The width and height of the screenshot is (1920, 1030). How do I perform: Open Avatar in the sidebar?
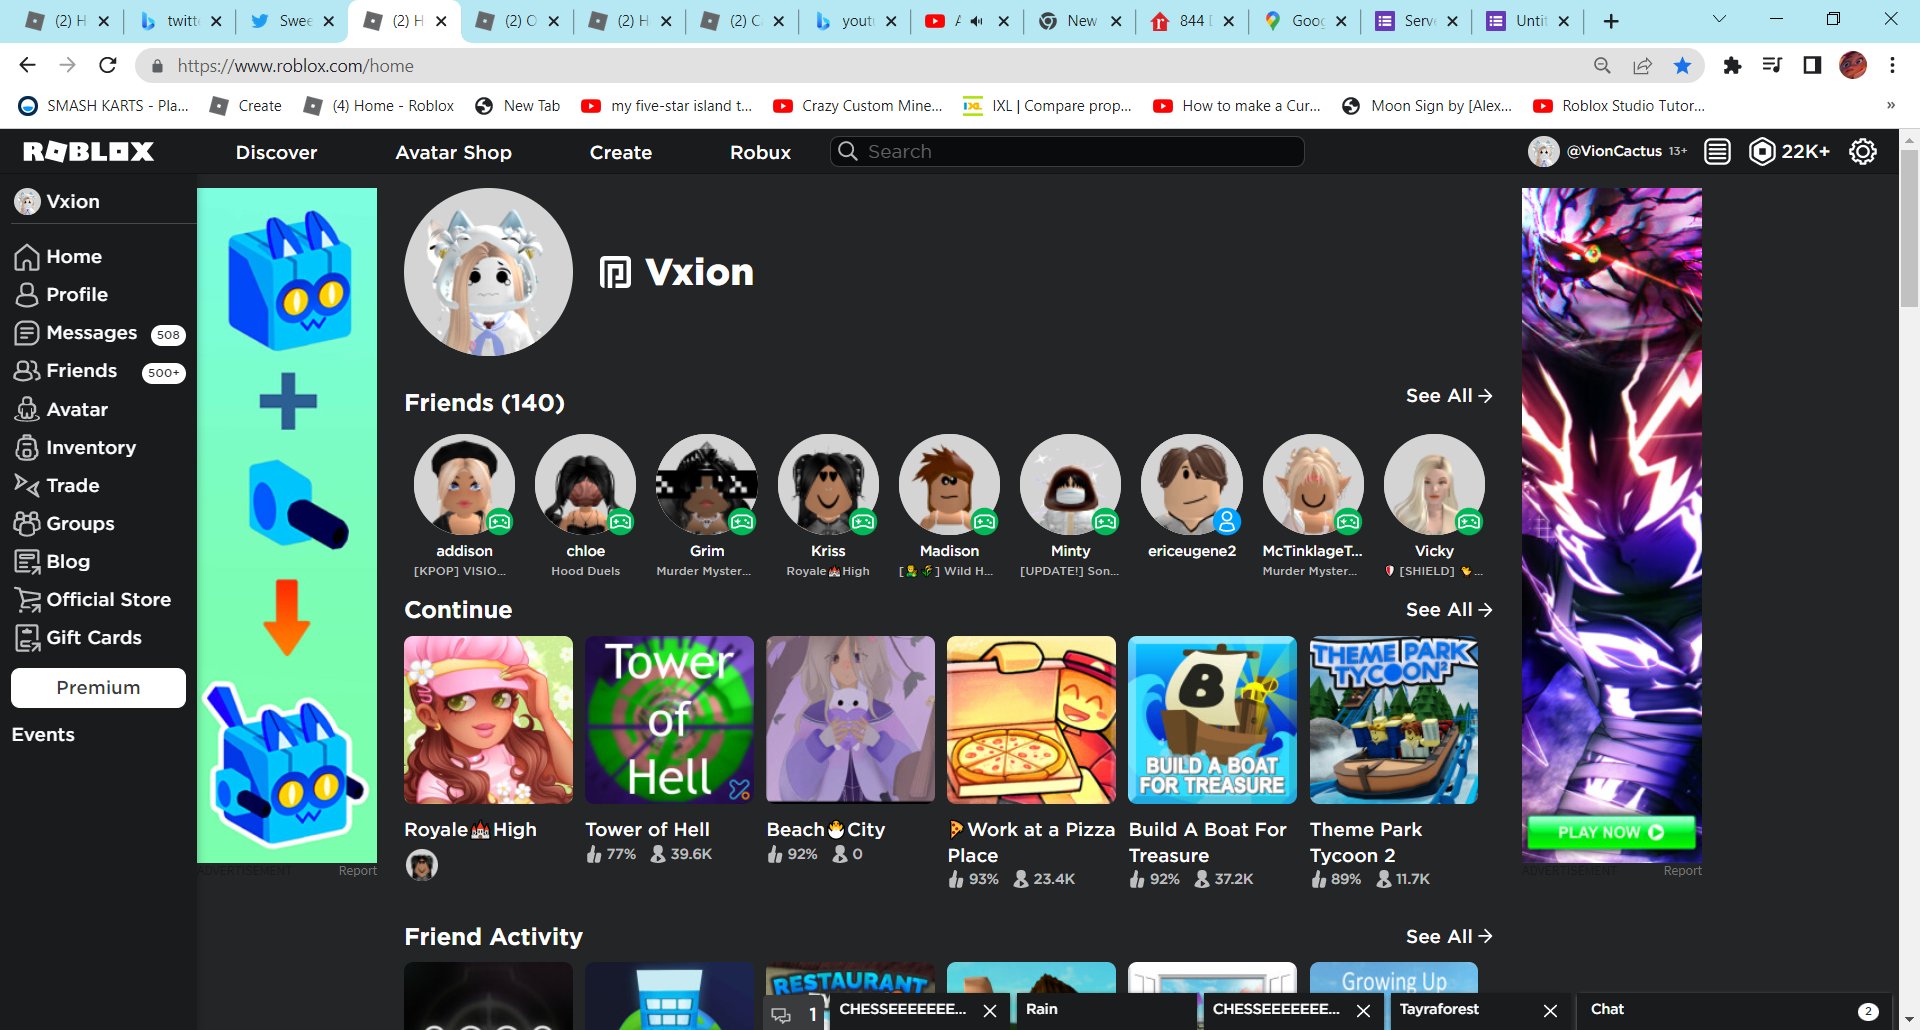coord(61,409)
